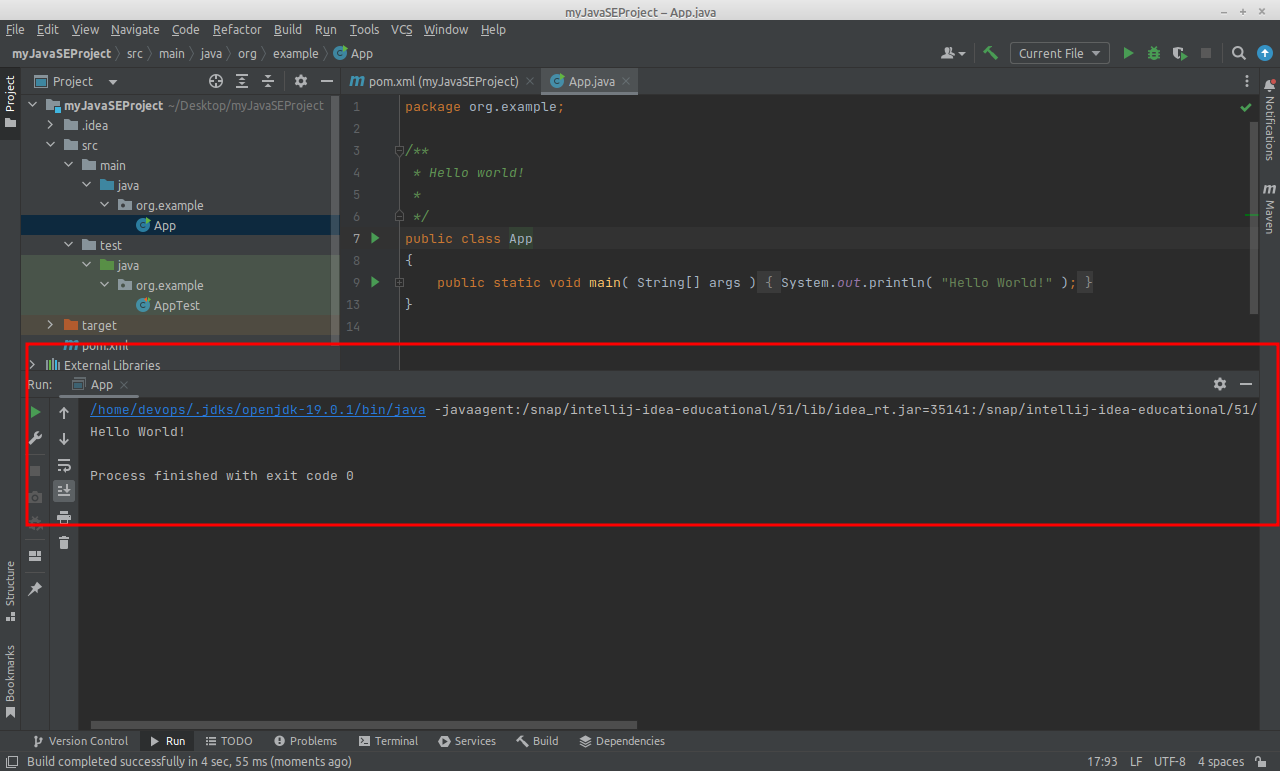Toggle read-only lock in status bar
This screenshot has width=1280, height=771.
click(x=1262, y=761)
